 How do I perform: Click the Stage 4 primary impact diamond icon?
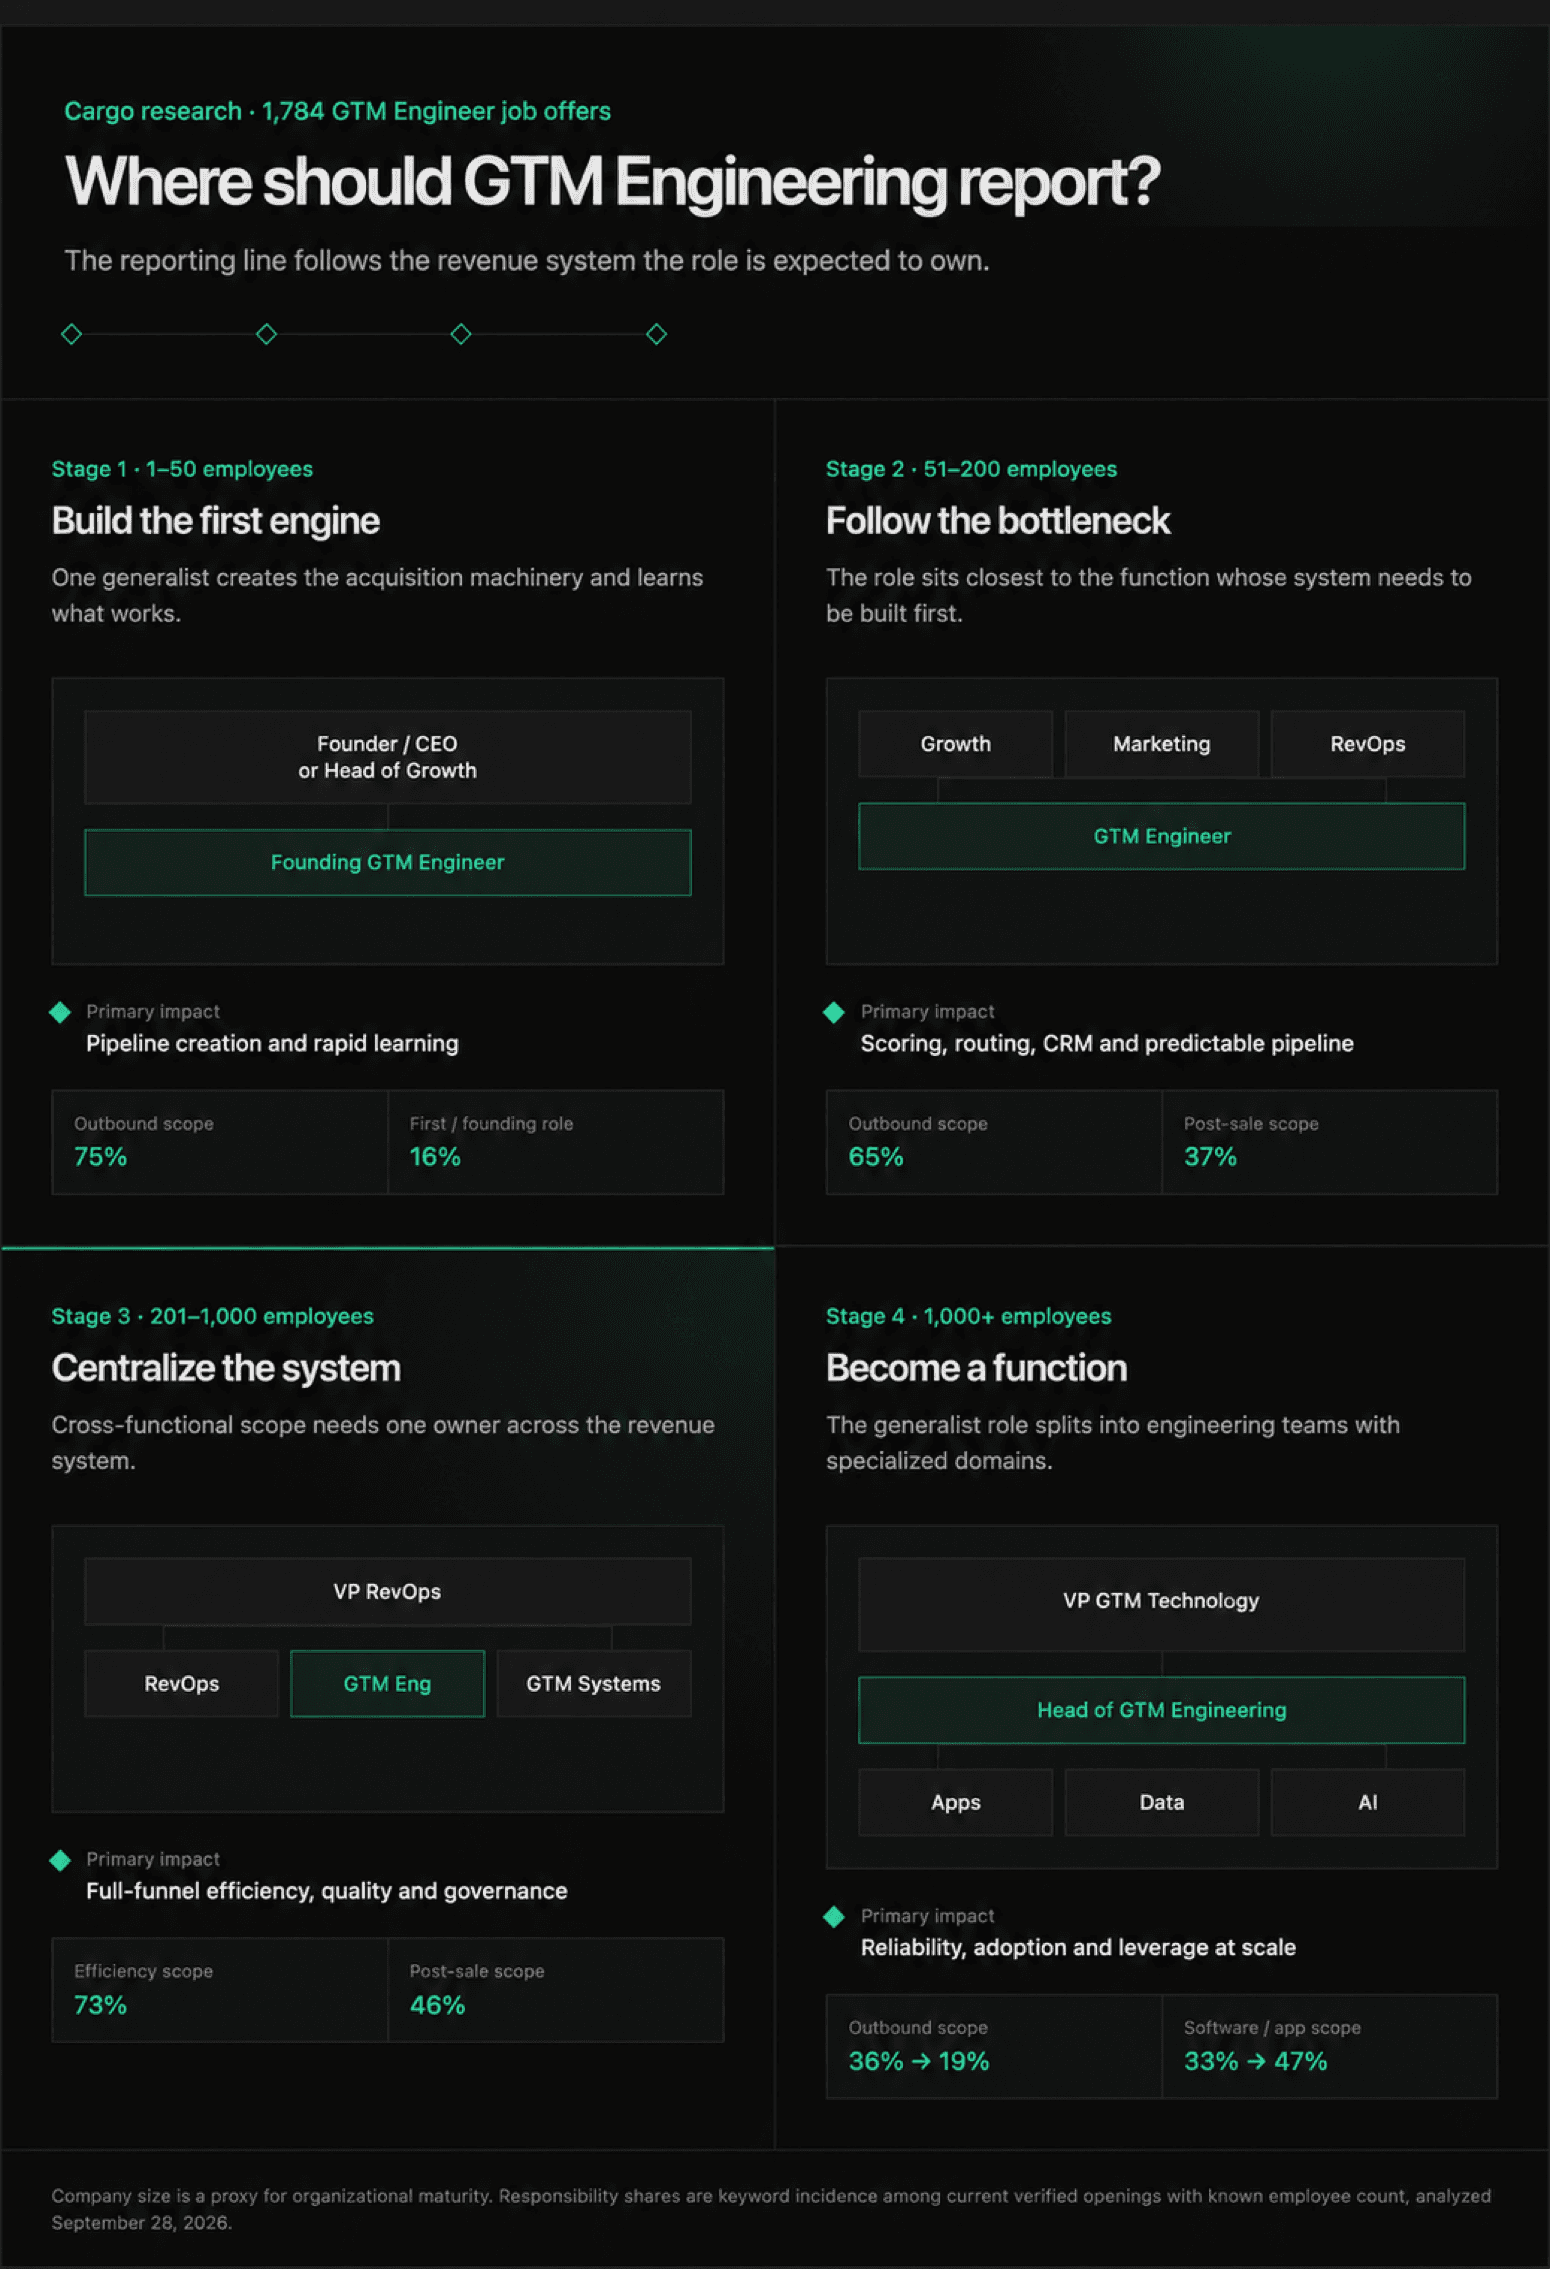click(x=834, y=1916)
